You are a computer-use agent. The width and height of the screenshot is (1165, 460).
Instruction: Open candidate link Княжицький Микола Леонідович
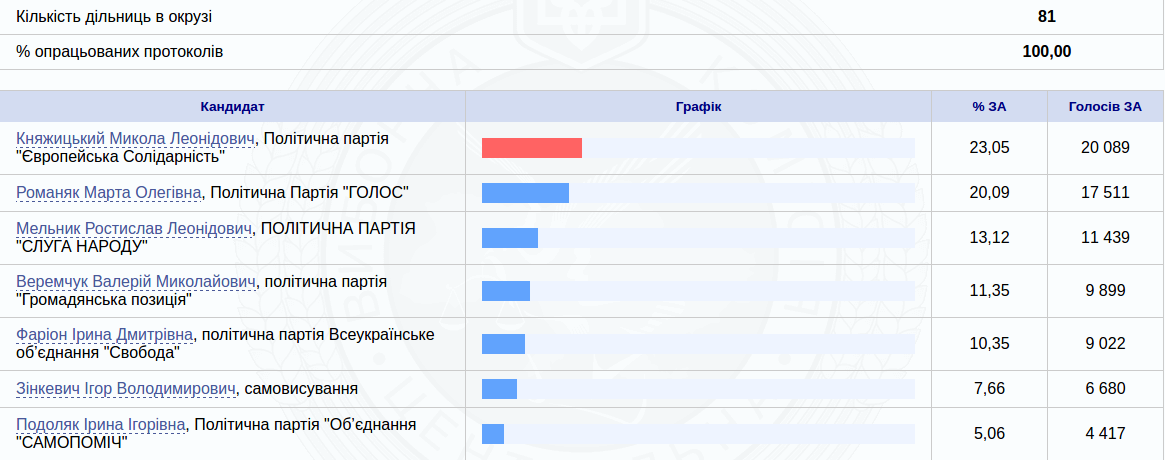(x=135, y=139)
